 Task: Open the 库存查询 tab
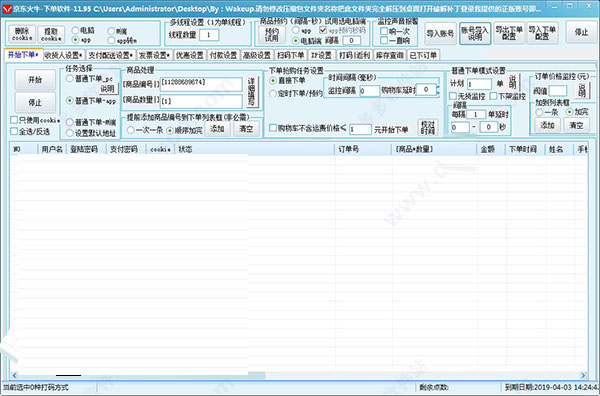pyautogui.click(x=390, y=55)
